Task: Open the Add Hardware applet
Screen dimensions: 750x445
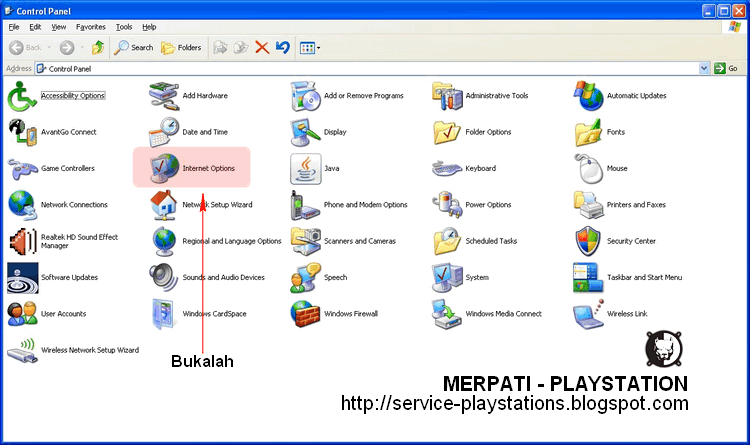Action: [x=164, y=96]
